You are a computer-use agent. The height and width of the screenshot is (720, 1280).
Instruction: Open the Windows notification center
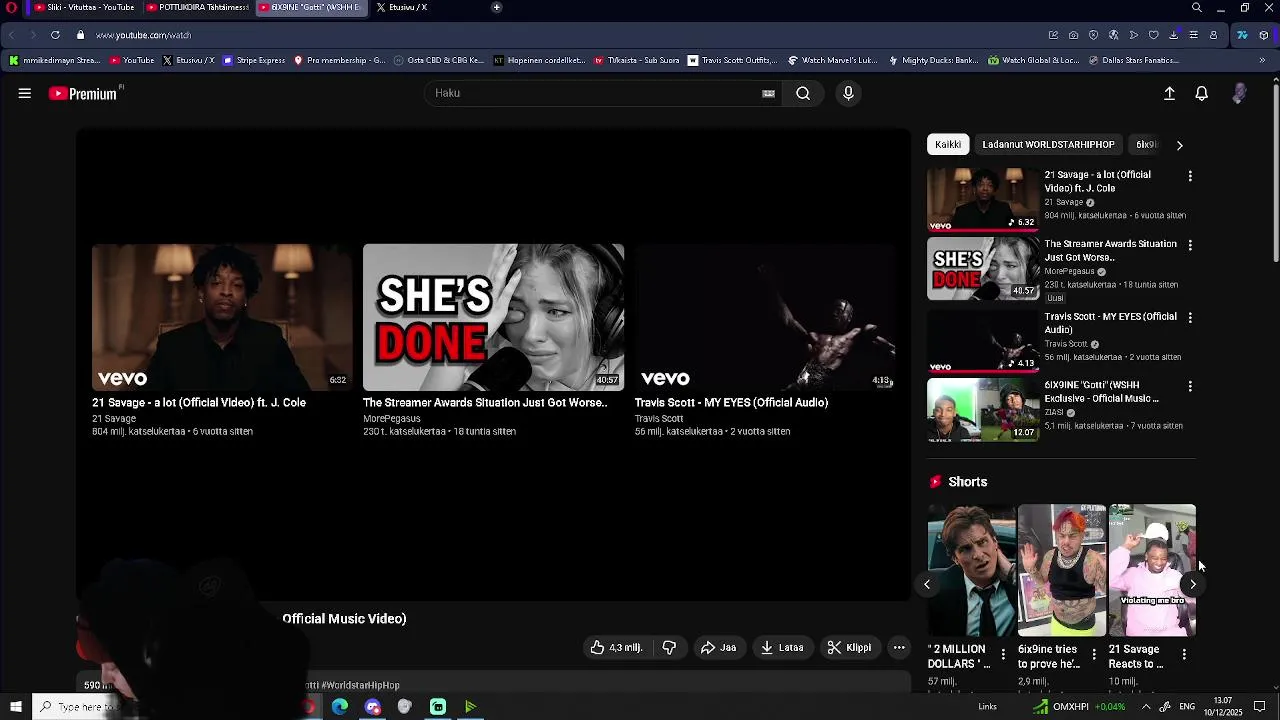tap(1259, 707)
